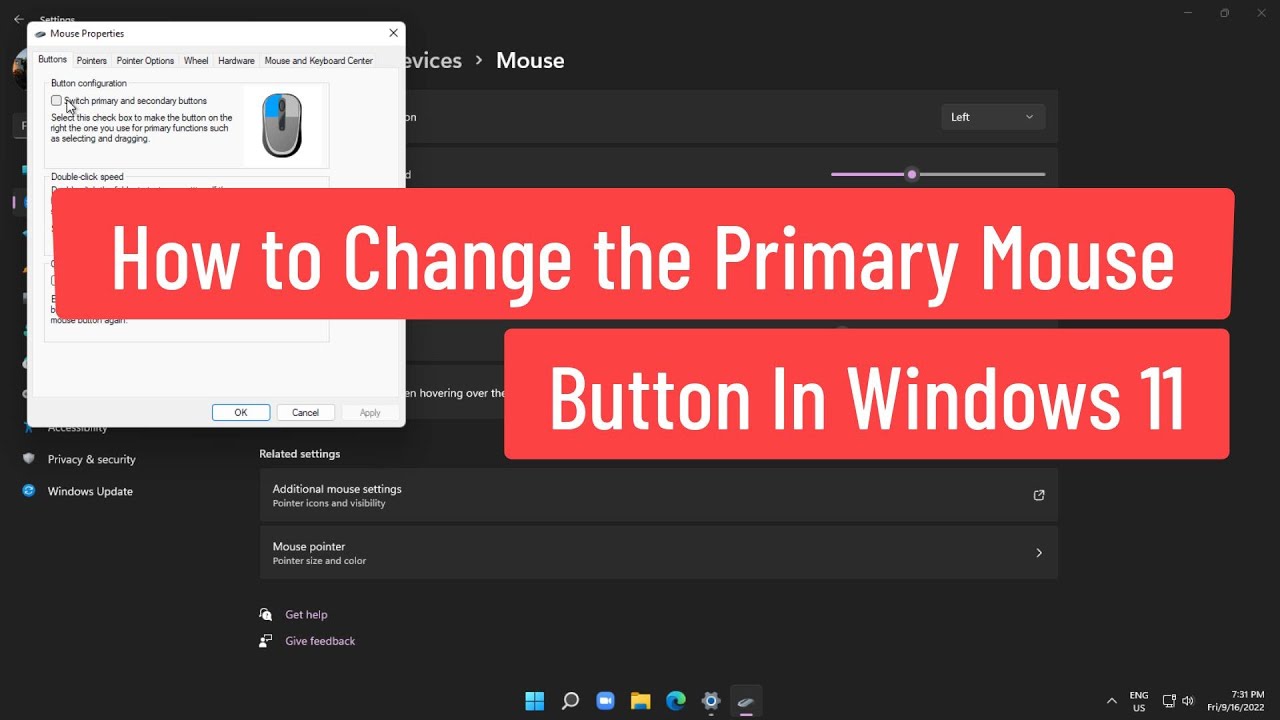Click the ENG US language indicator
1280x720 pixels.
1139,701
